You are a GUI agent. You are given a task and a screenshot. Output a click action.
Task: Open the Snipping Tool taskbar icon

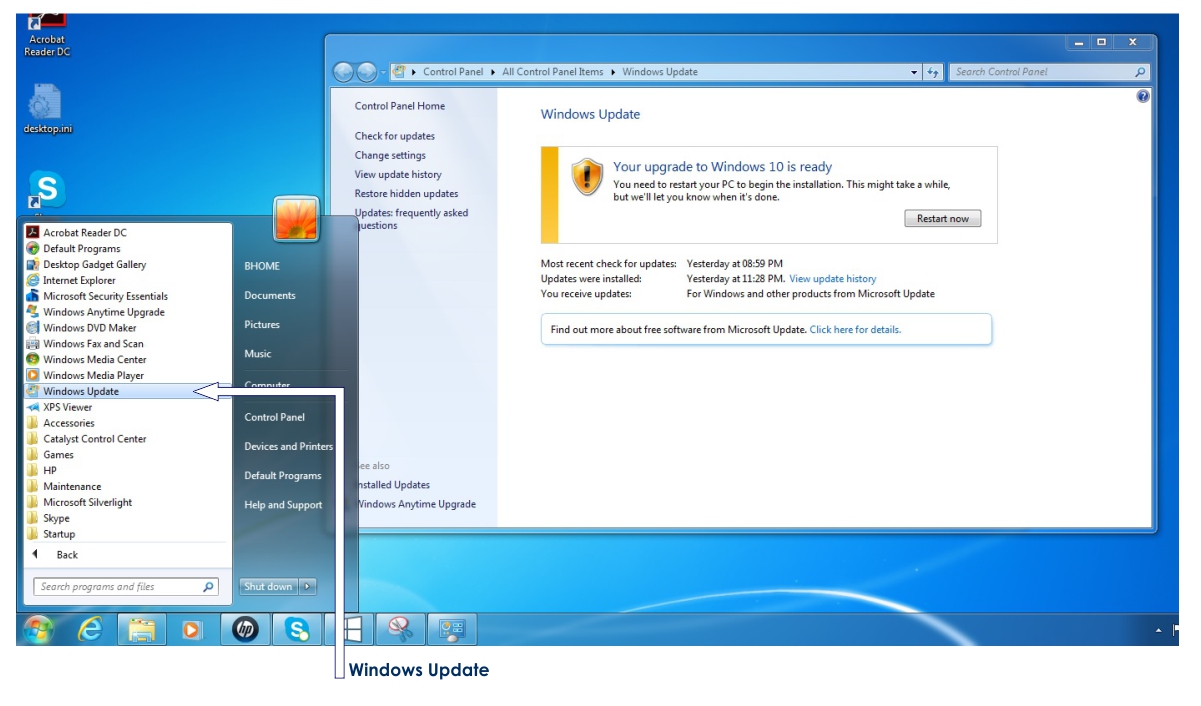pos(400,629)
